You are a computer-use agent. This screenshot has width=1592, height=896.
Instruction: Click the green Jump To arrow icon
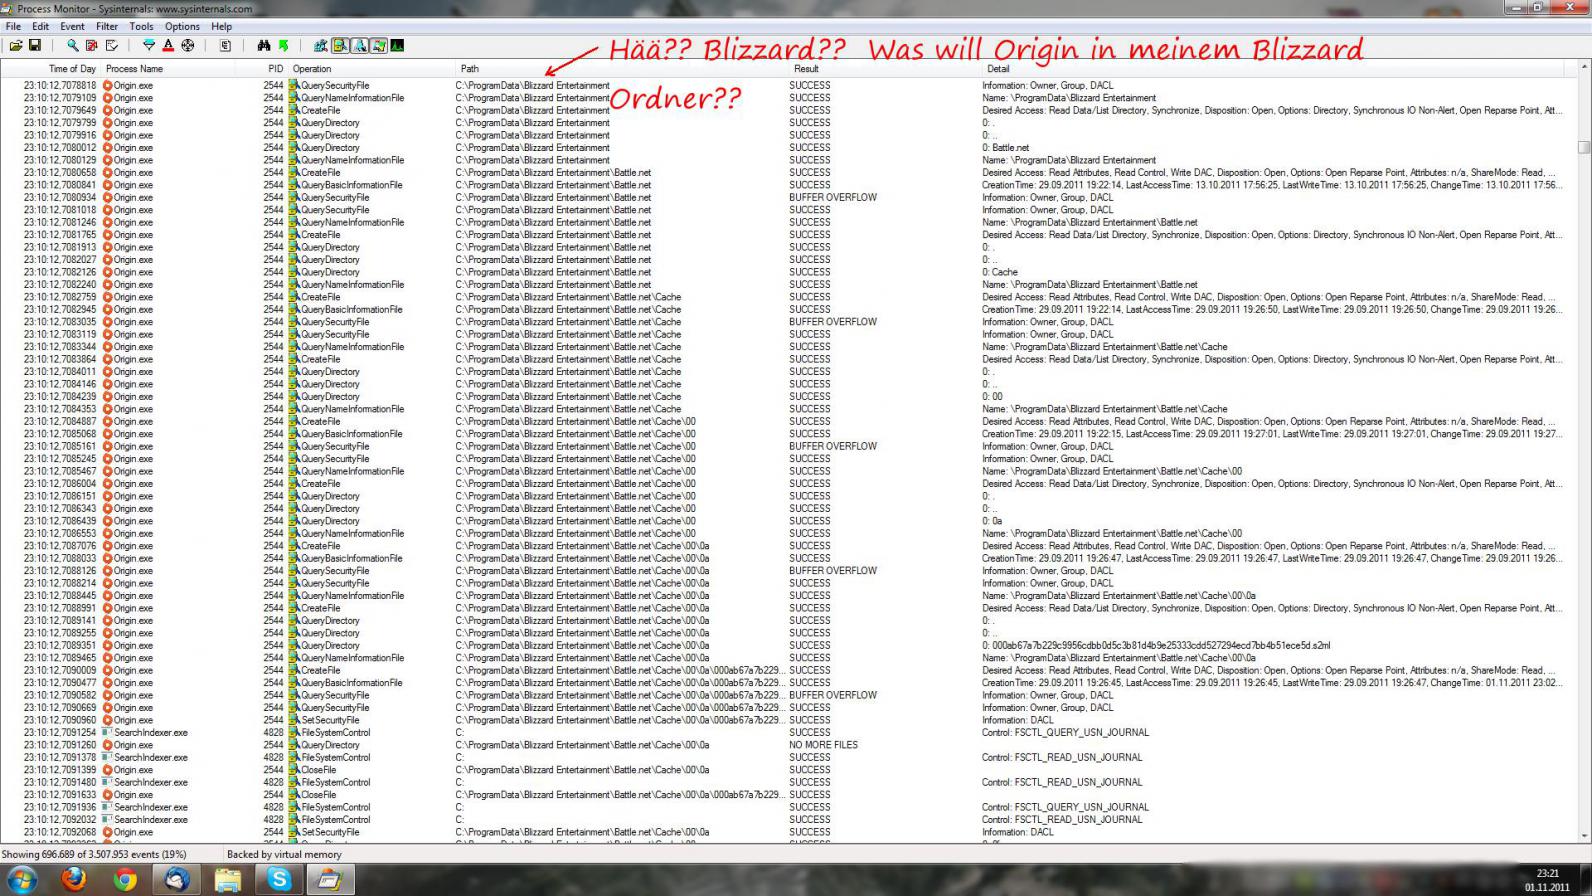point(283,45)
